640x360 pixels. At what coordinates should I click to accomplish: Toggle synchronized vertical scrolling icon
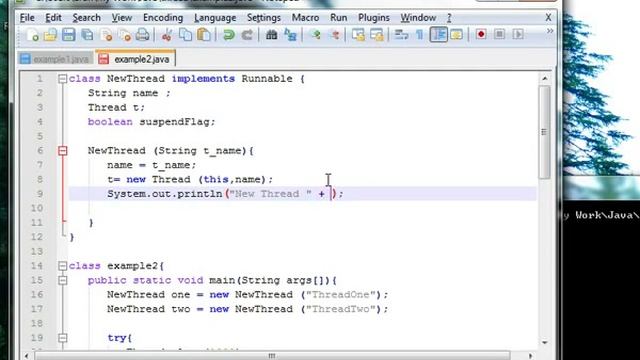[358, 35]
